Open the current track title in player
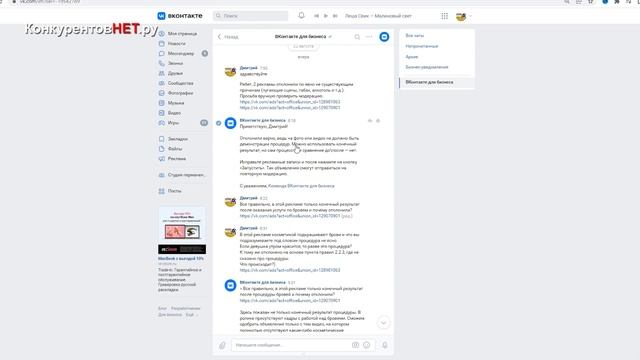The height and width of the screenshot is (360, 640). click(378, 16)
